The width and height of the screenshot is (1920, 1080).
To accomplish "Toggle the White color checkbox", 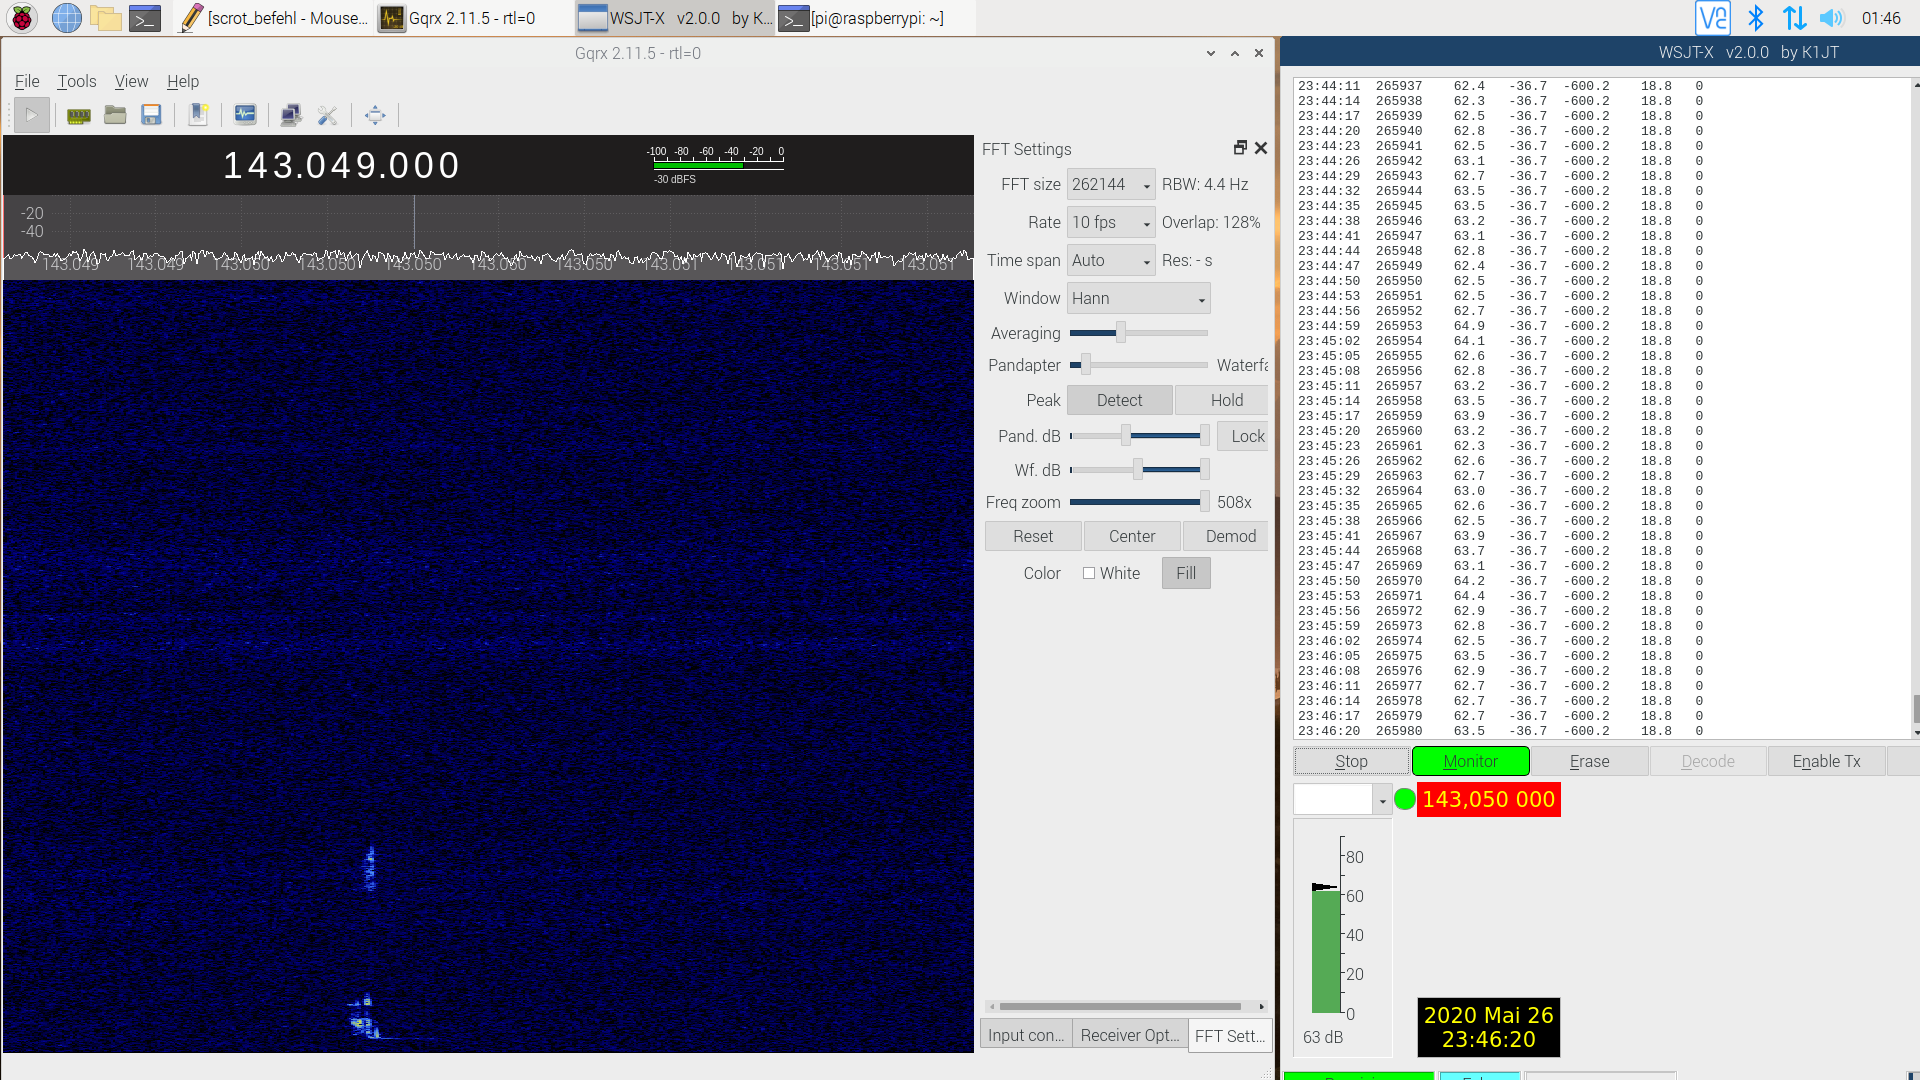I will tap(1089, 573).
